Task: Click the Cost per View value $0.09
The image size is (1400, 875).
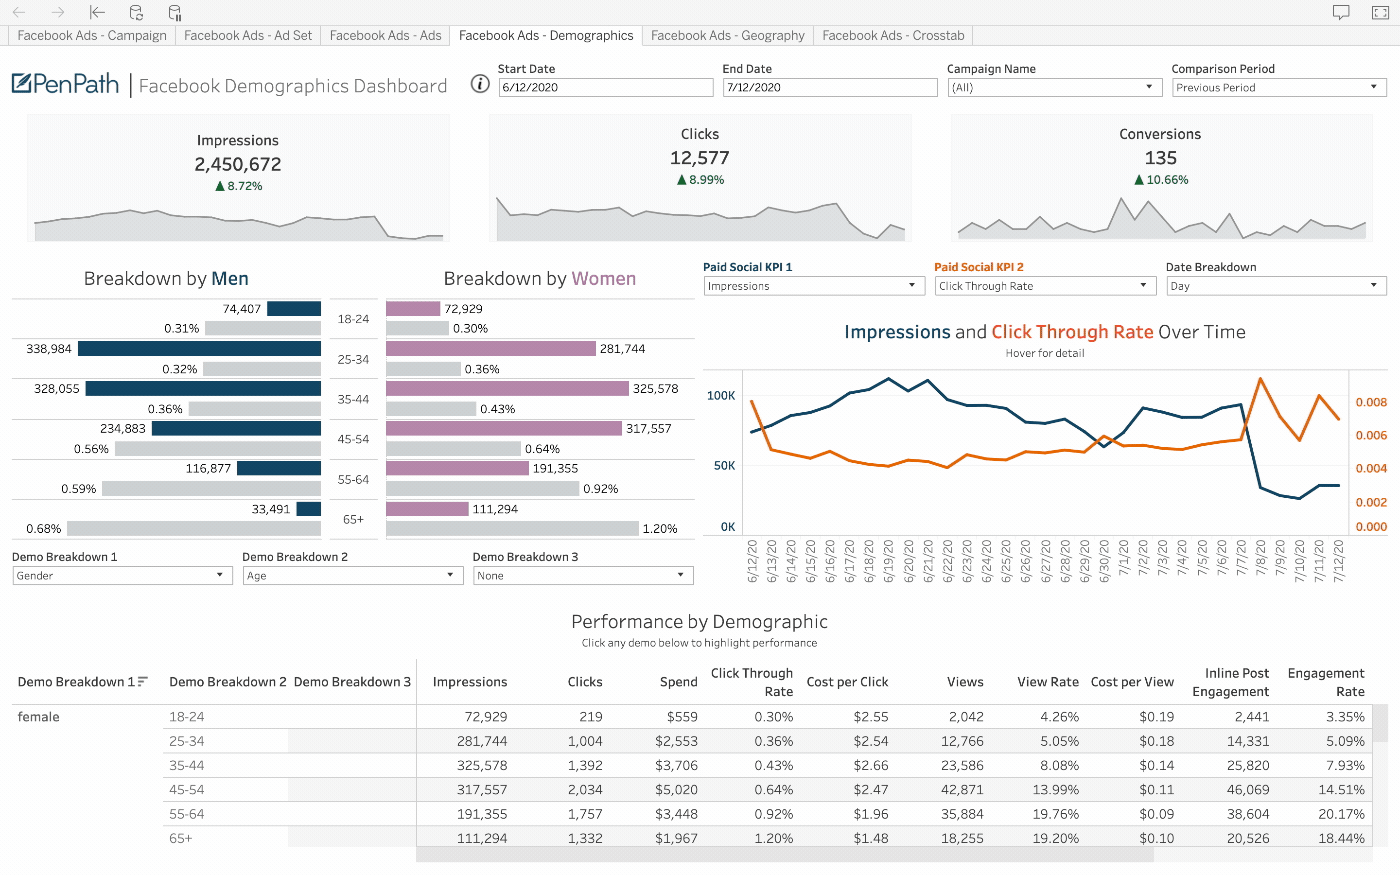Action: coord(1157,814)
